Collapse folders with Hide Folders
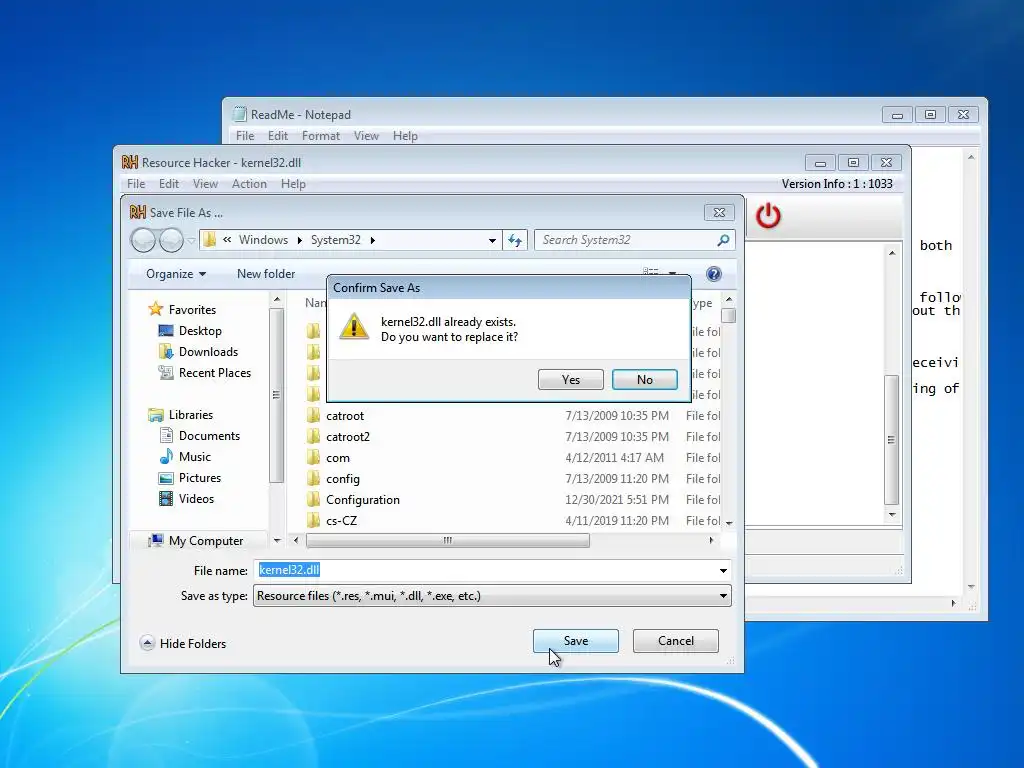The width and height of the screenshot is (1024, 768). point(184,643)
